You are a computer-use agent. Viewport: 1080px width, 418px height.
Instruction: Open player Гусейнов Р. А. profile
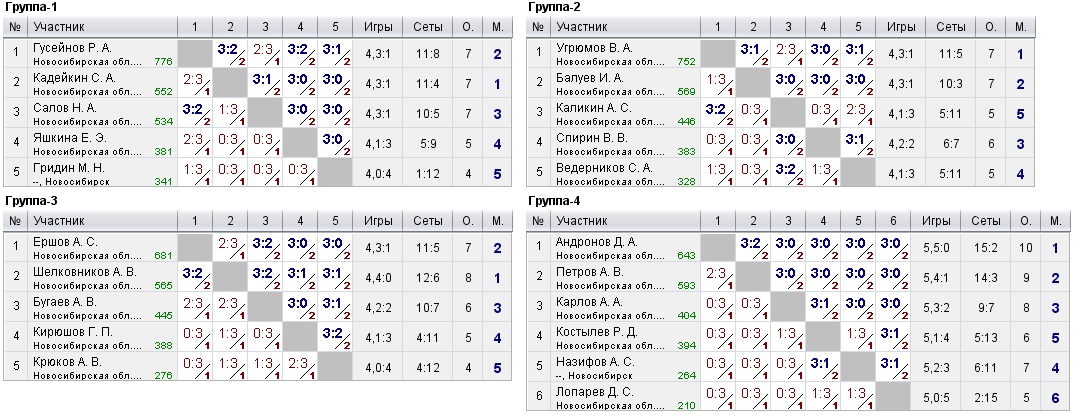point(74,47)
